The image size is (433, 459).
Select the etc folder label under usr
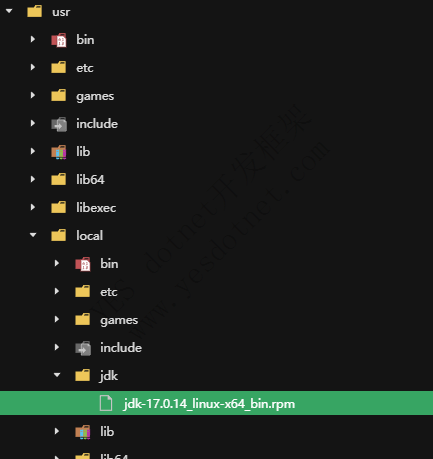(85, 68)
